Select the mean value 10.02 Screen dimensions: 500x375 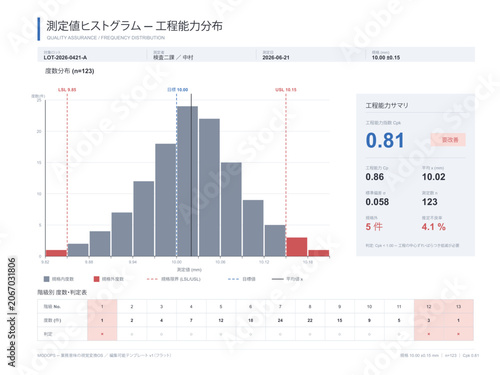coord(434,177)
